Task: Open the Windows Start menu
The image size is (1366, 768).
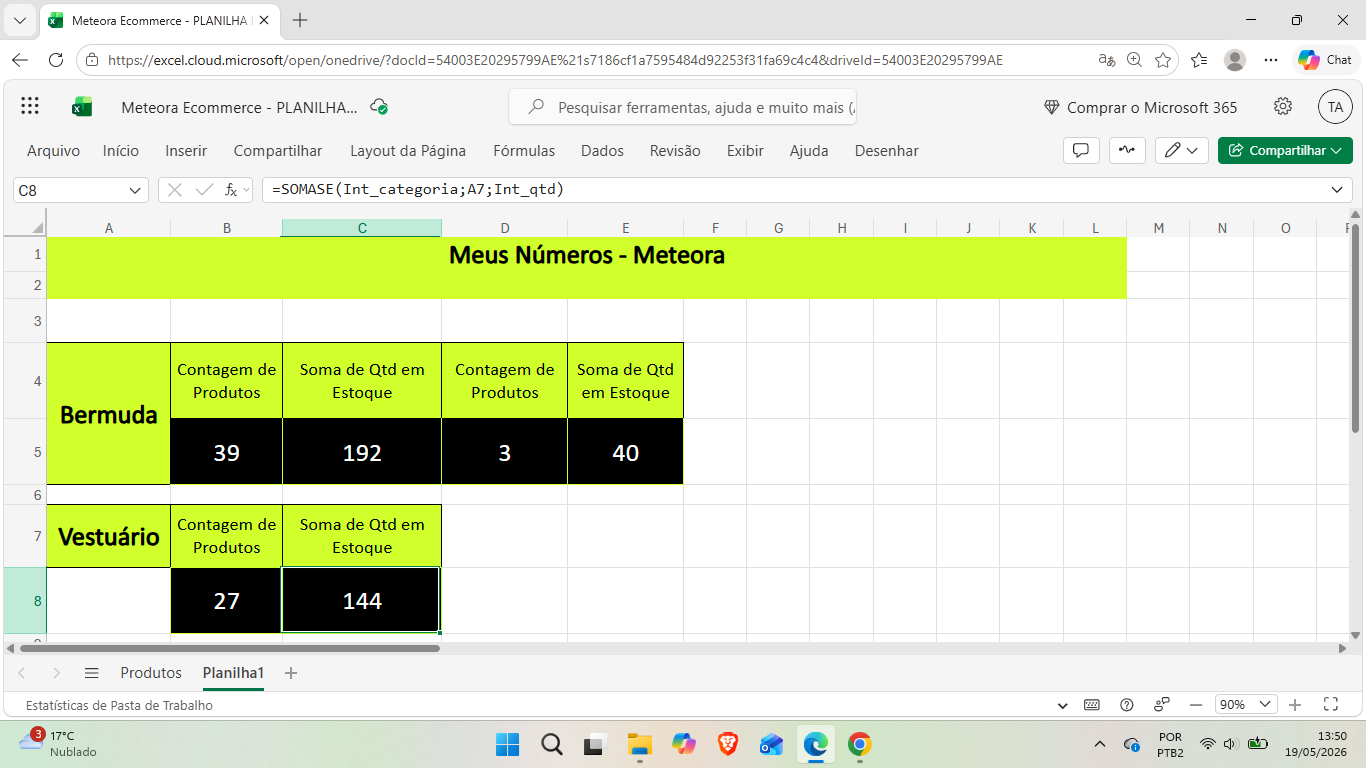Action: pos(508,744)
